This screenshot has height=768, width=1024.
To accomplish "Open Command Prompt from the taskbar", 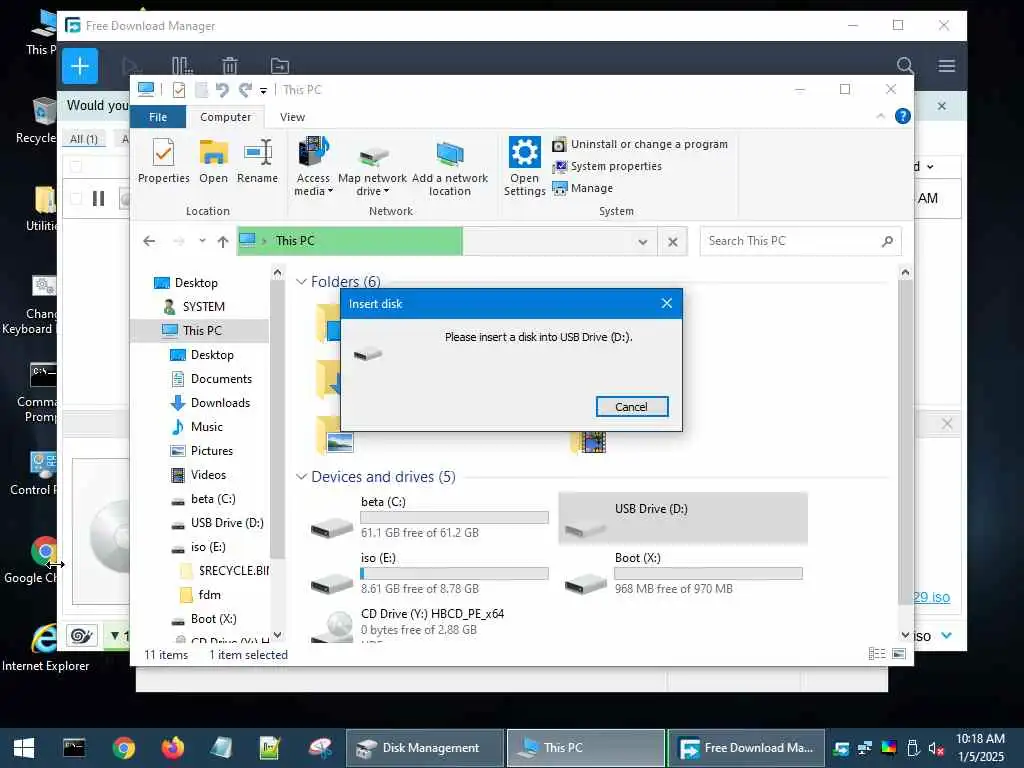I will coord(74,748).
